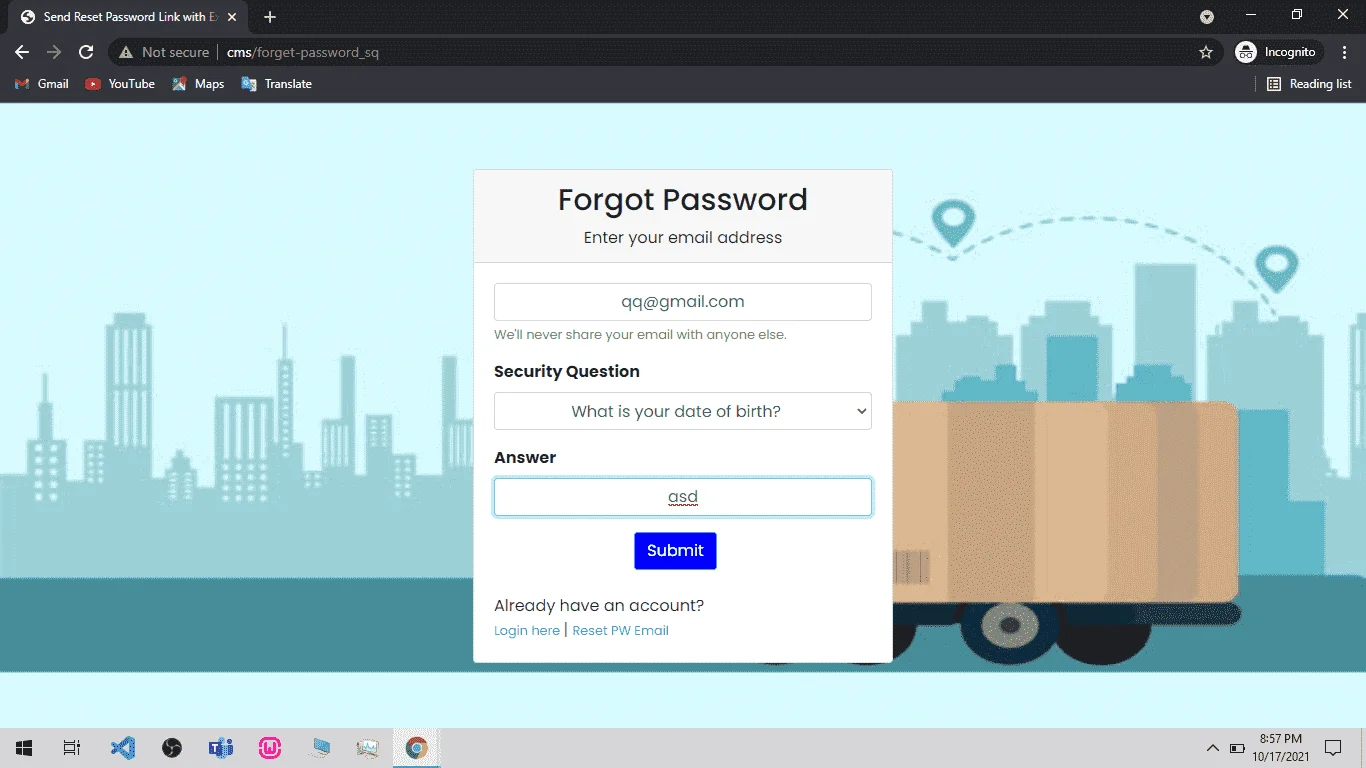
Task: Launch Visual Studio Code from taskbar
Action: [x=123, y=748]
